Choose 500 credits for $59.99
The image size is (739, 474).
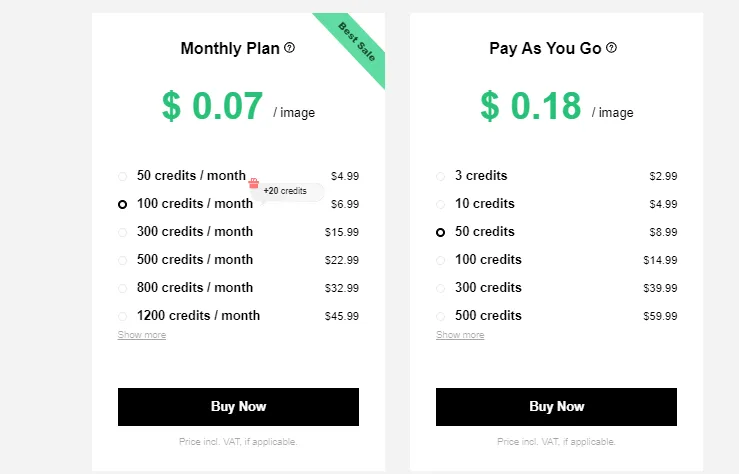pos(440,316)
